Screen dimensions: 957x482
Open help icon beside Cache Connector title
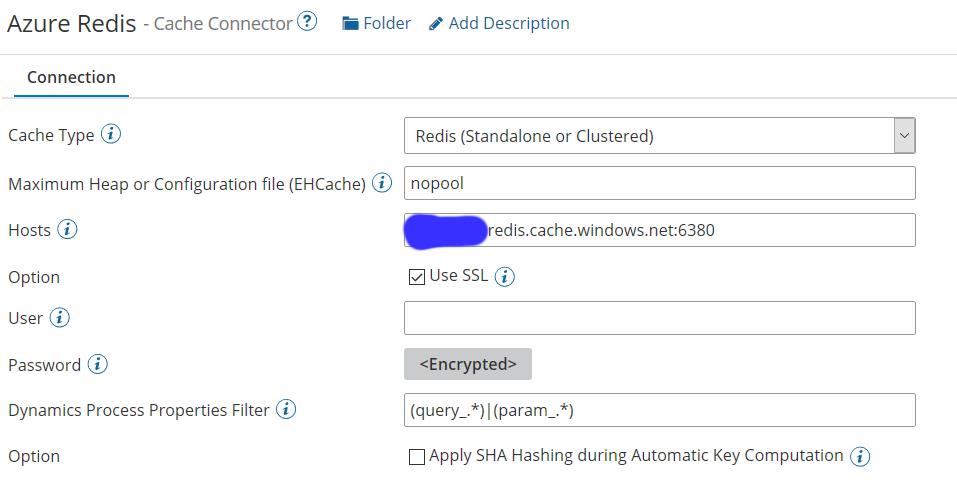coord(307,22)
